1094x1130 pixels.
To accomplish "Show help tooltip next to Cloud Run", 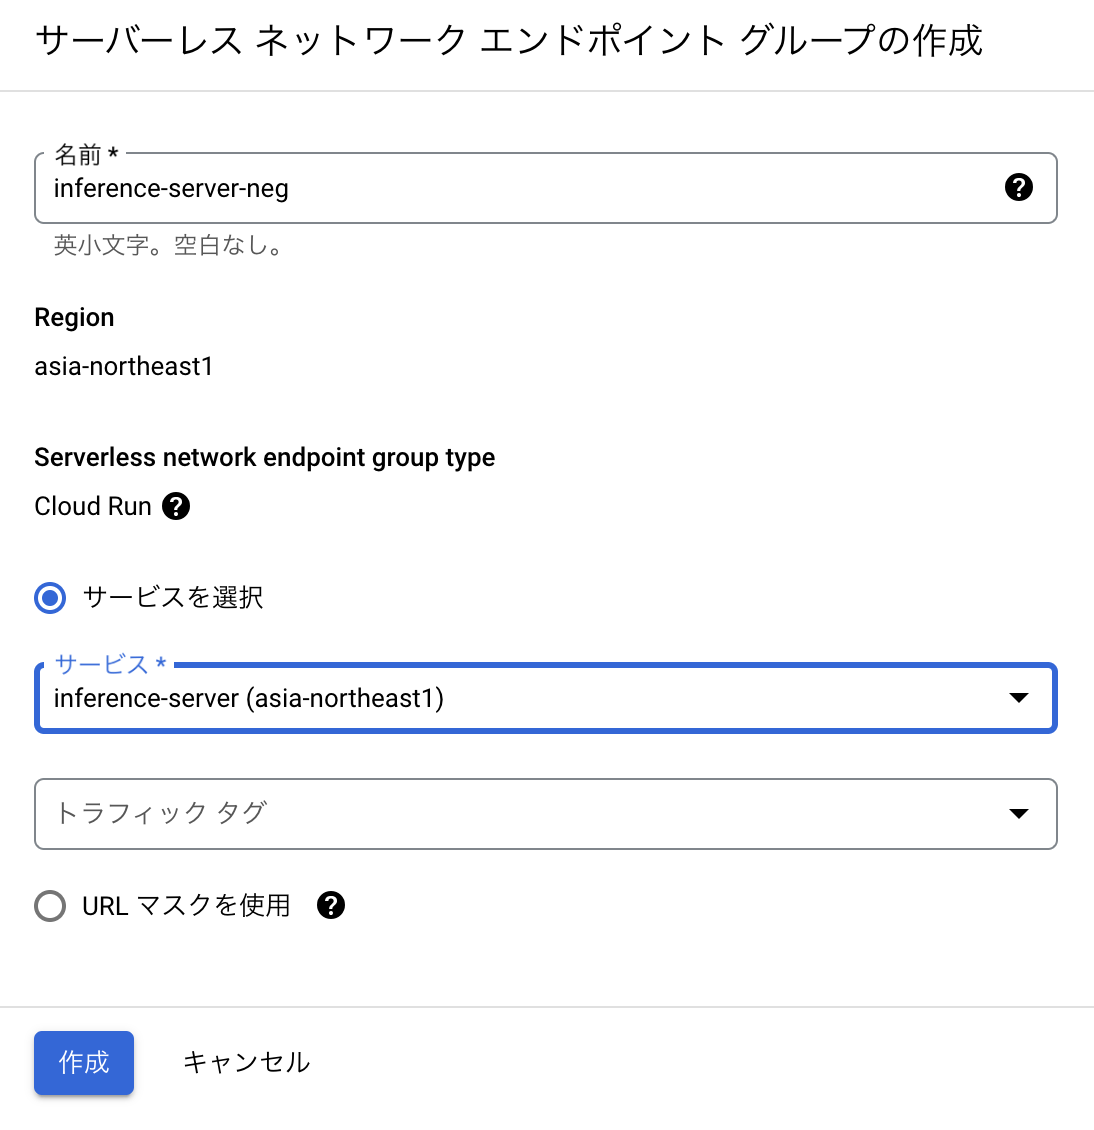I will point(176,506).
